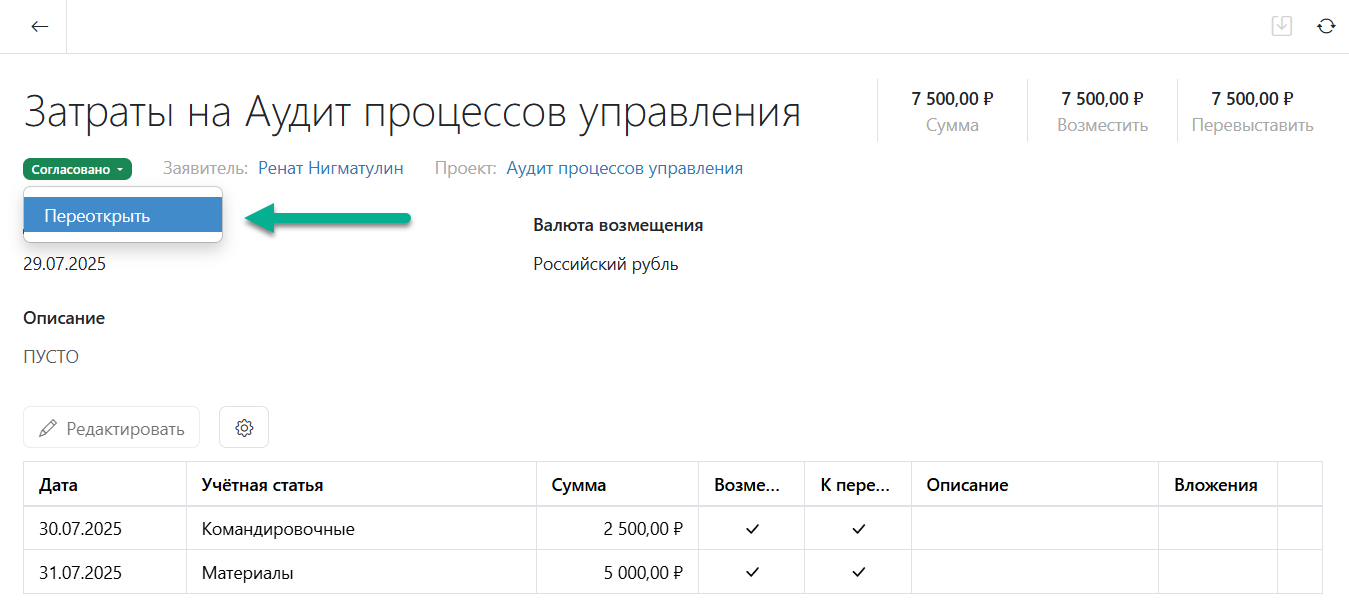Click the date value 29.07.2025

(x=64, y=265)
